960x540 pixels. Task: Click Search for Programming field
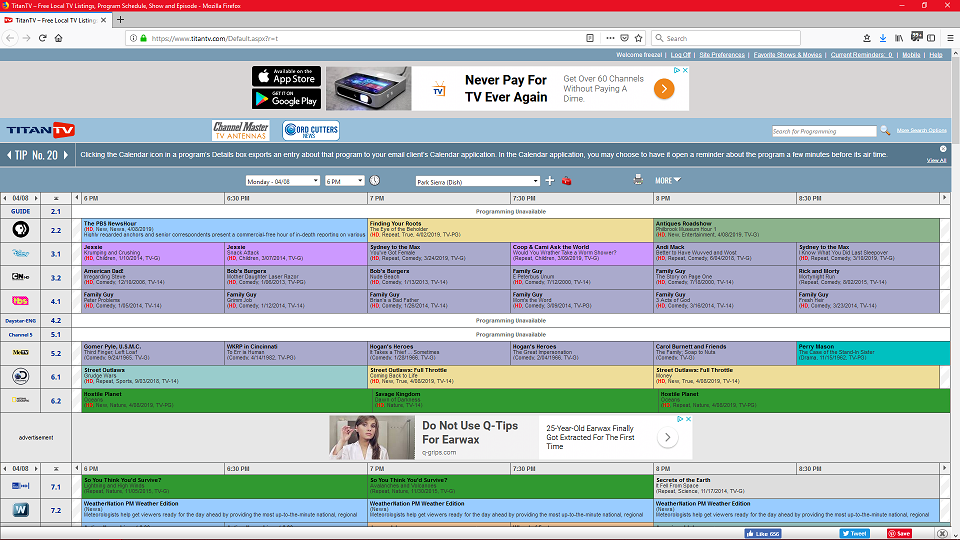coord(824,131)
